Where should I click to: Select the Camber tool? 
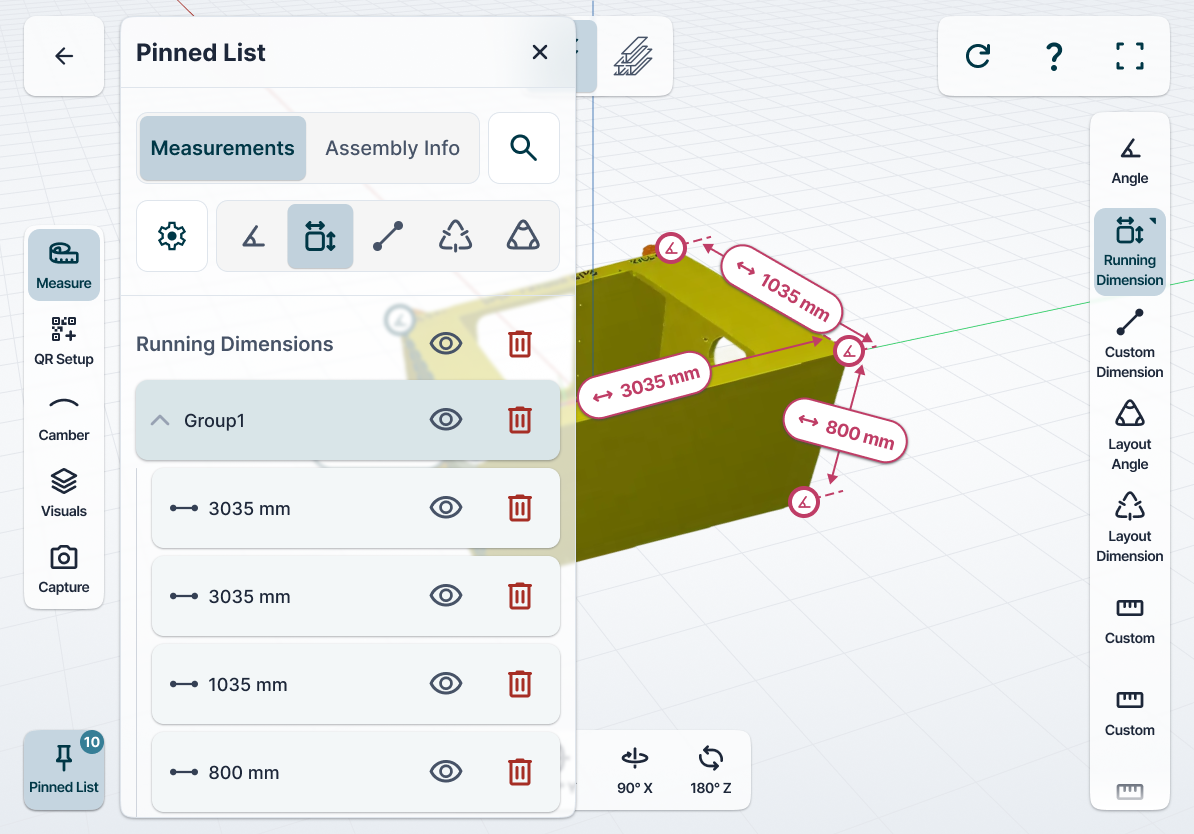[64, 417]
